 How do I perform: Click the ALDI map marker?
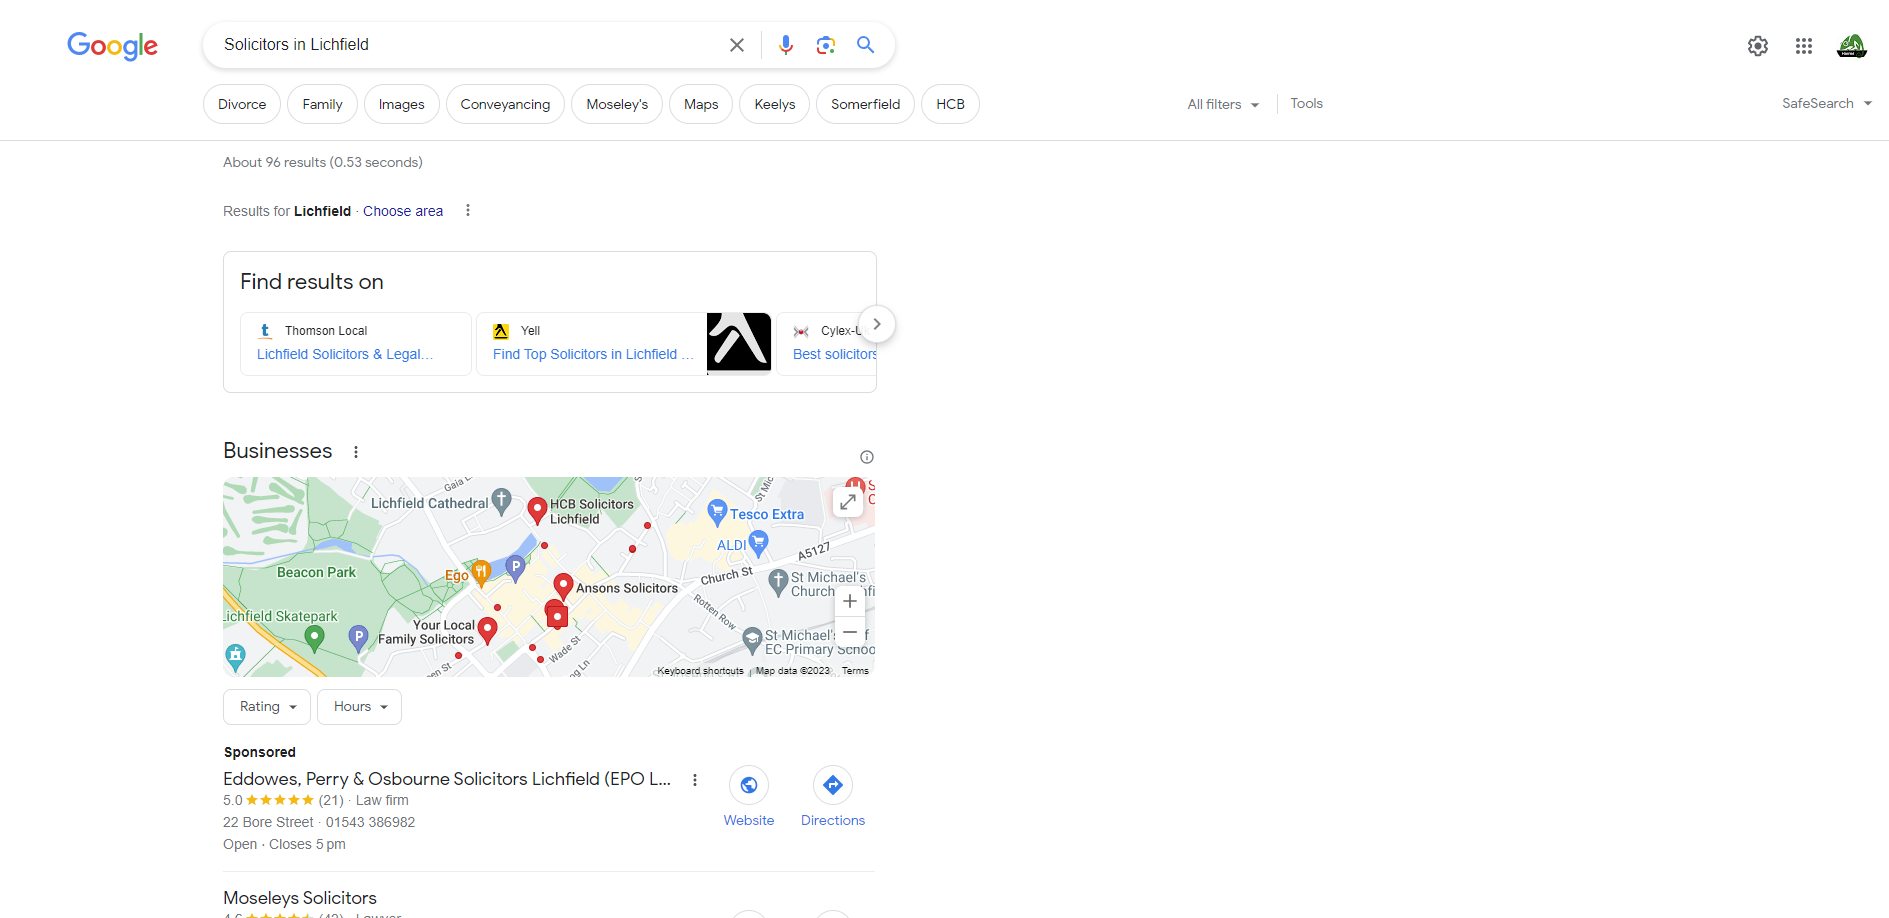point(759,543)
